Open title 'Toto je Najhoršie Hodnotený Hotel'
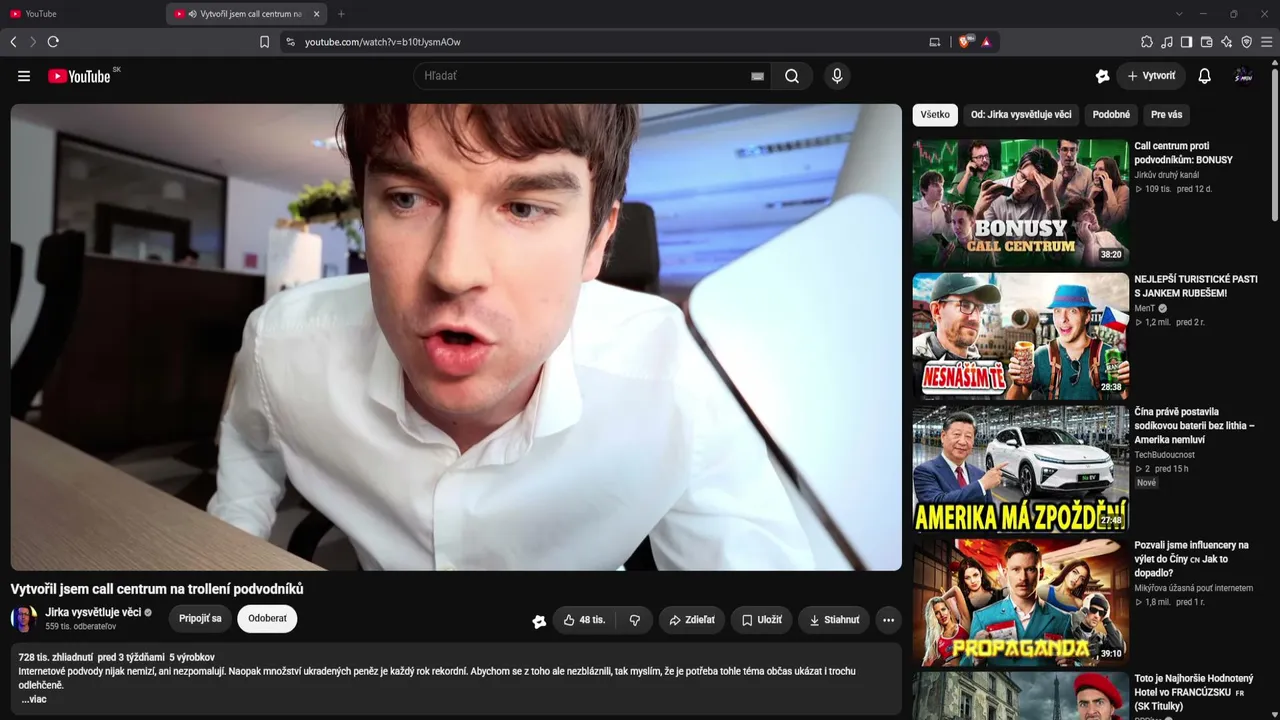The image size is (1280, 720). click(1193, 692)
